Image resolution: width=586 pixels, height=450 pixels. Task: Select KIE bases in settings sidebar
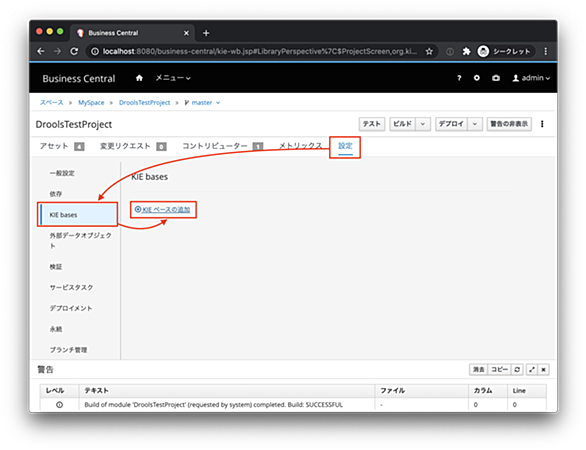click(x=78, y=215)
